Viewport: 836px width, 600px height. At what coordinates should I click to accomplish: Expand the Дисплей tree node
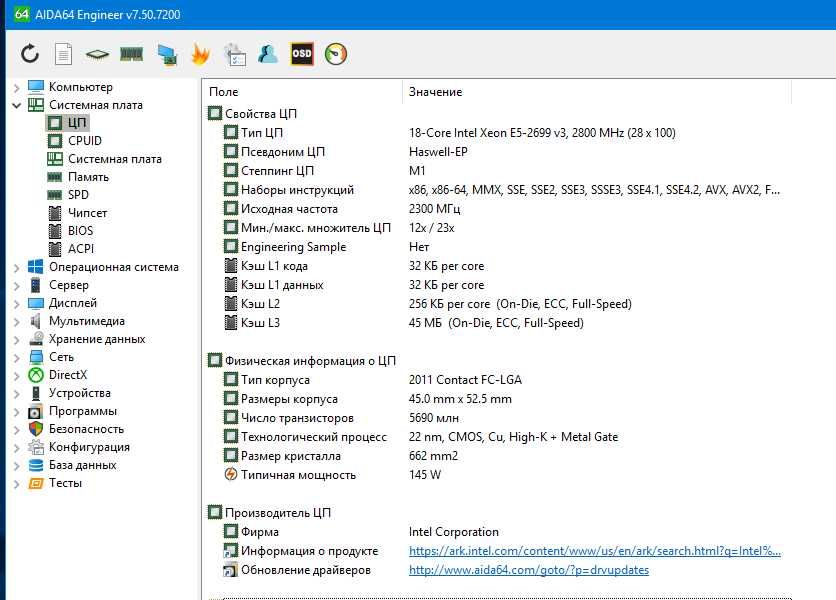tap(17, 303)
